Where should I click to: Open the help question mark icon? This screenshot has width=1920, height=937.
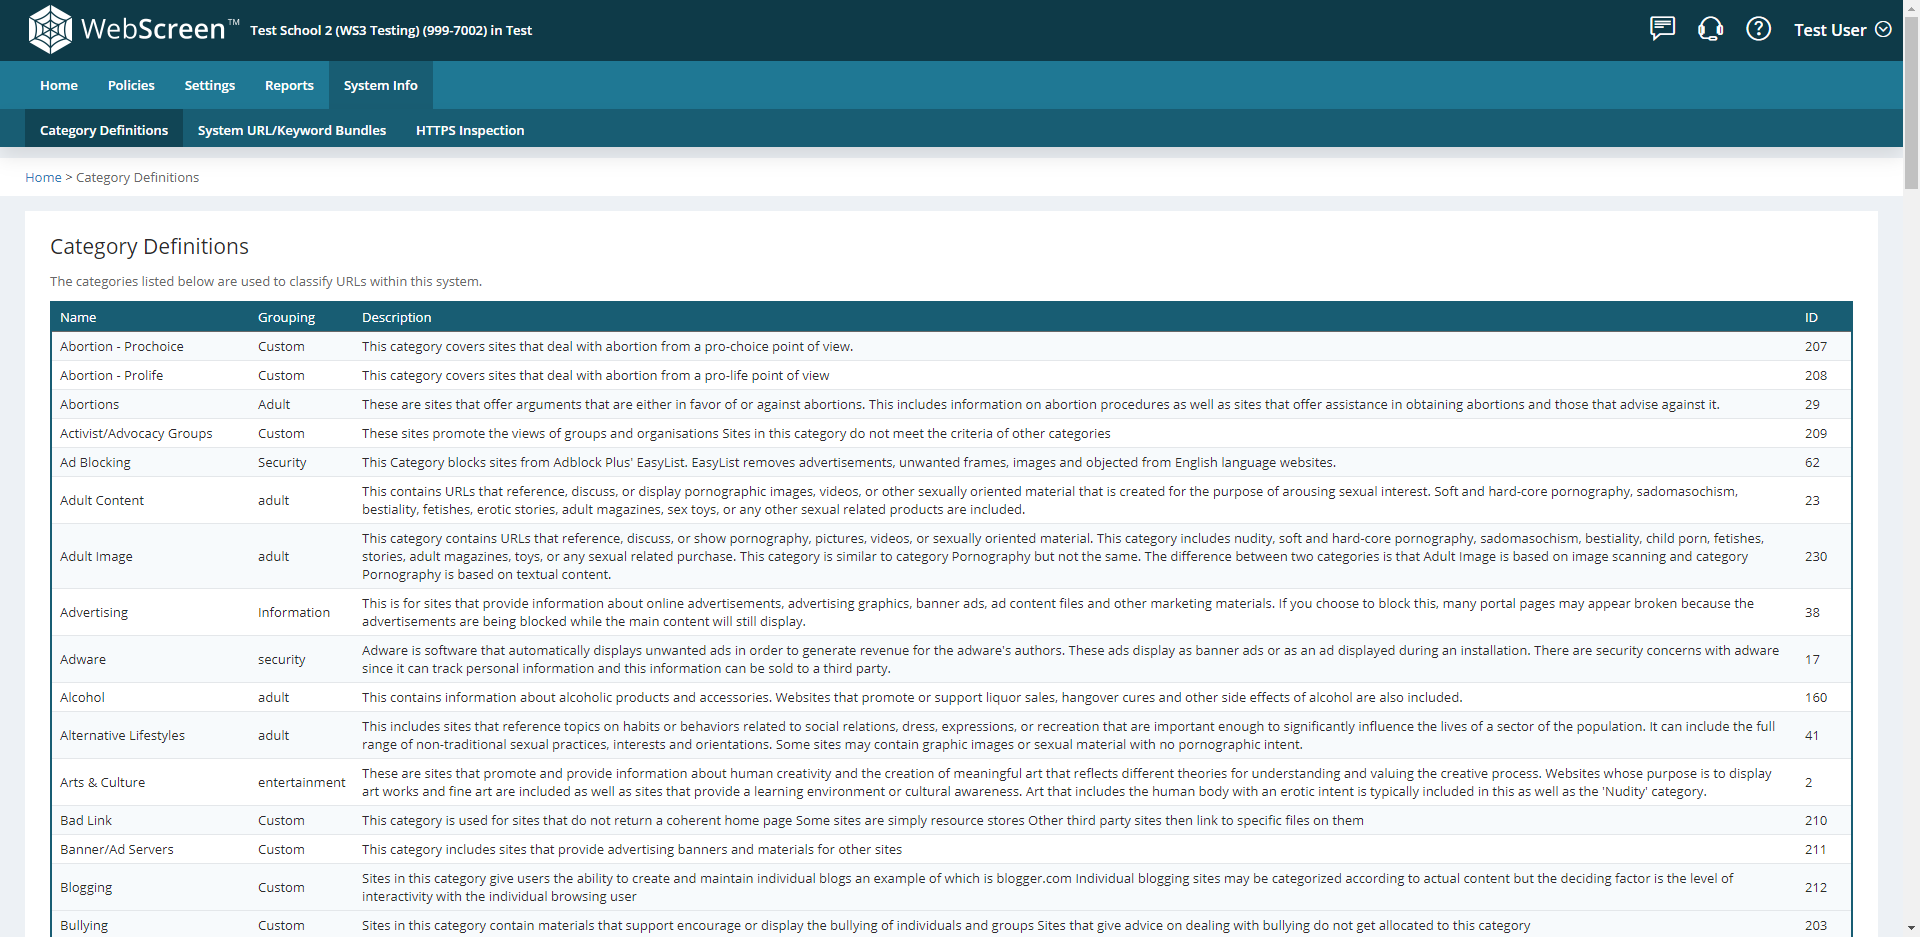pyautogui.click(x=1758, y=29)
